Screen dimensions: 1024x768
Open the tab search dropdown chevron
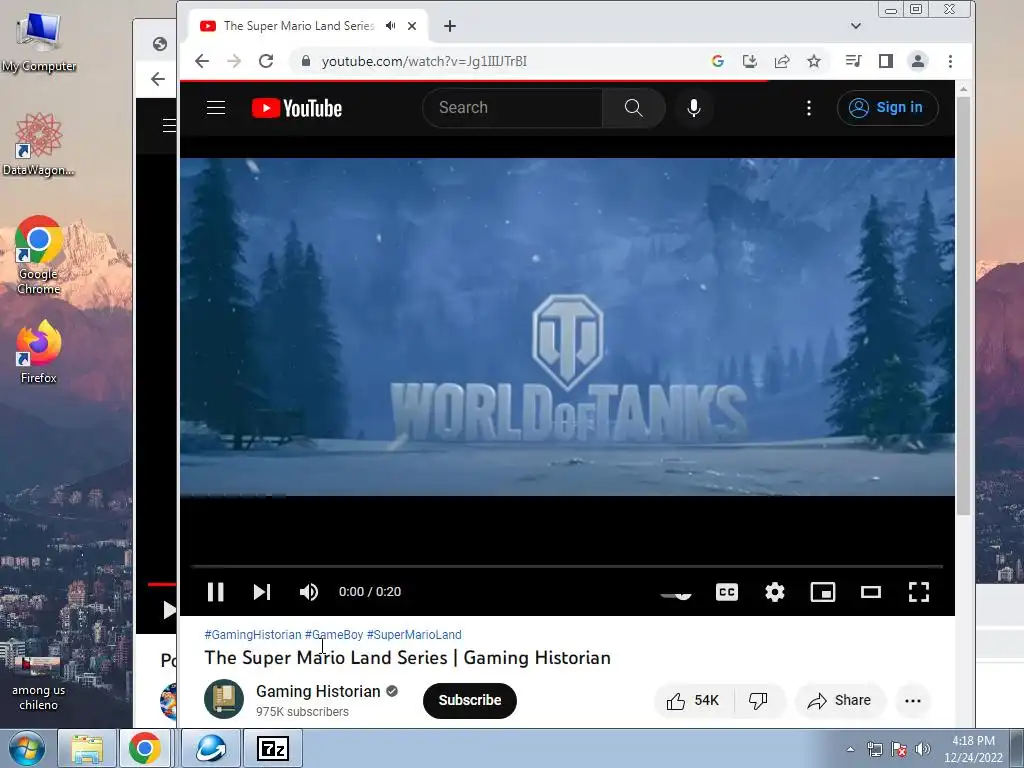[x=856, y=26]
